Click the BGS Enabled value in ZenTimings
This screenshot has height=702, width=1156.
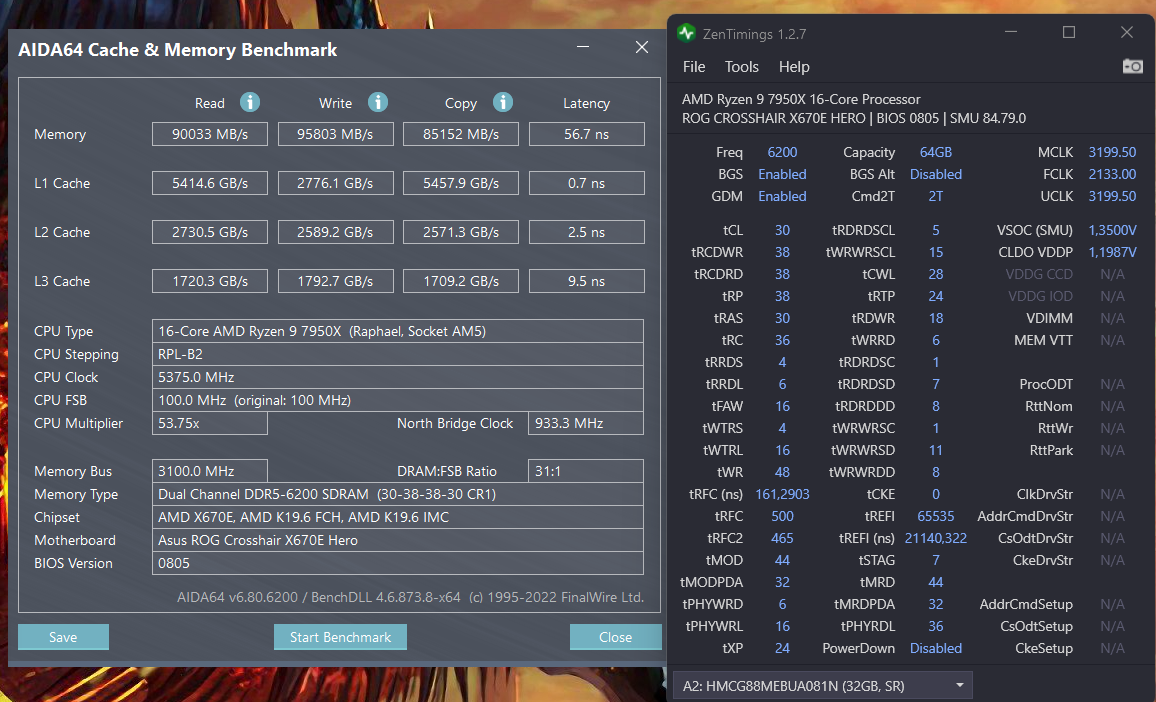(x=782, y=174)
